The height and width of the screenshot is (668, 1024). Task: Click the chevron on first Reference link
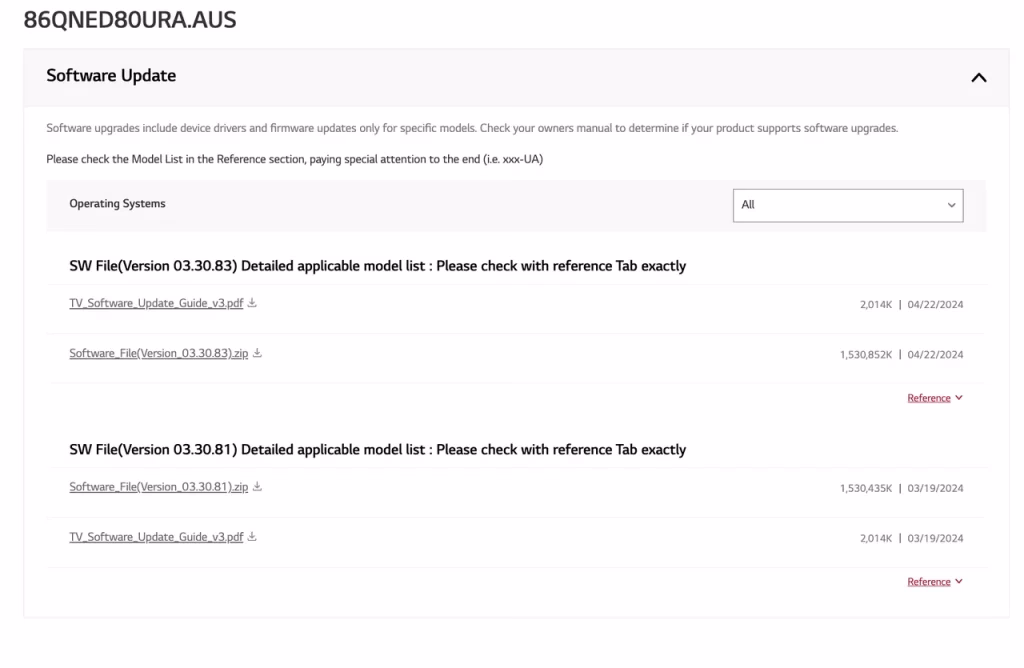959,397
